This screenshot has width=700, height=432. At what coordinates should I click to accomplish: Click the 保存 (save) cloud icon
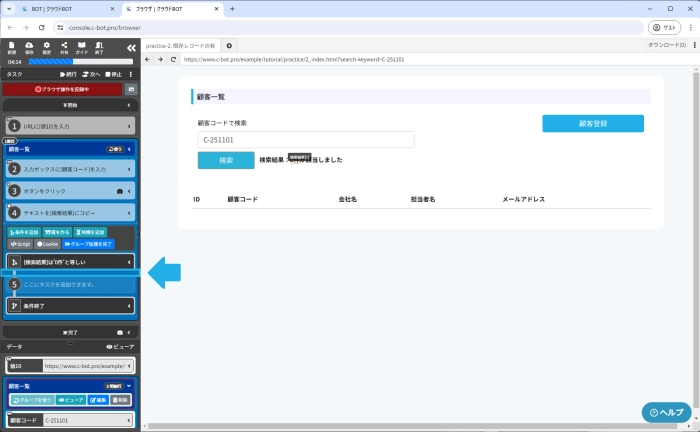coord(29,47)
